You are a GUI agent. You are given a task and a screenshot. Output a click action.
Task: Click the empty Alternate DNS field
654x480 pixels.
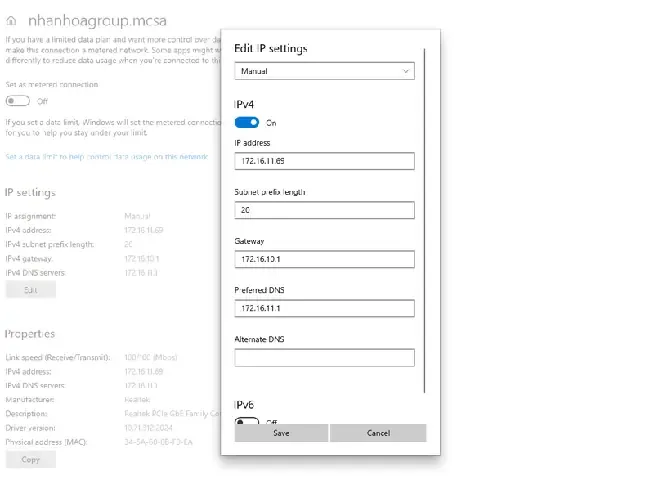pyautogui.click(x=324, y=357)
